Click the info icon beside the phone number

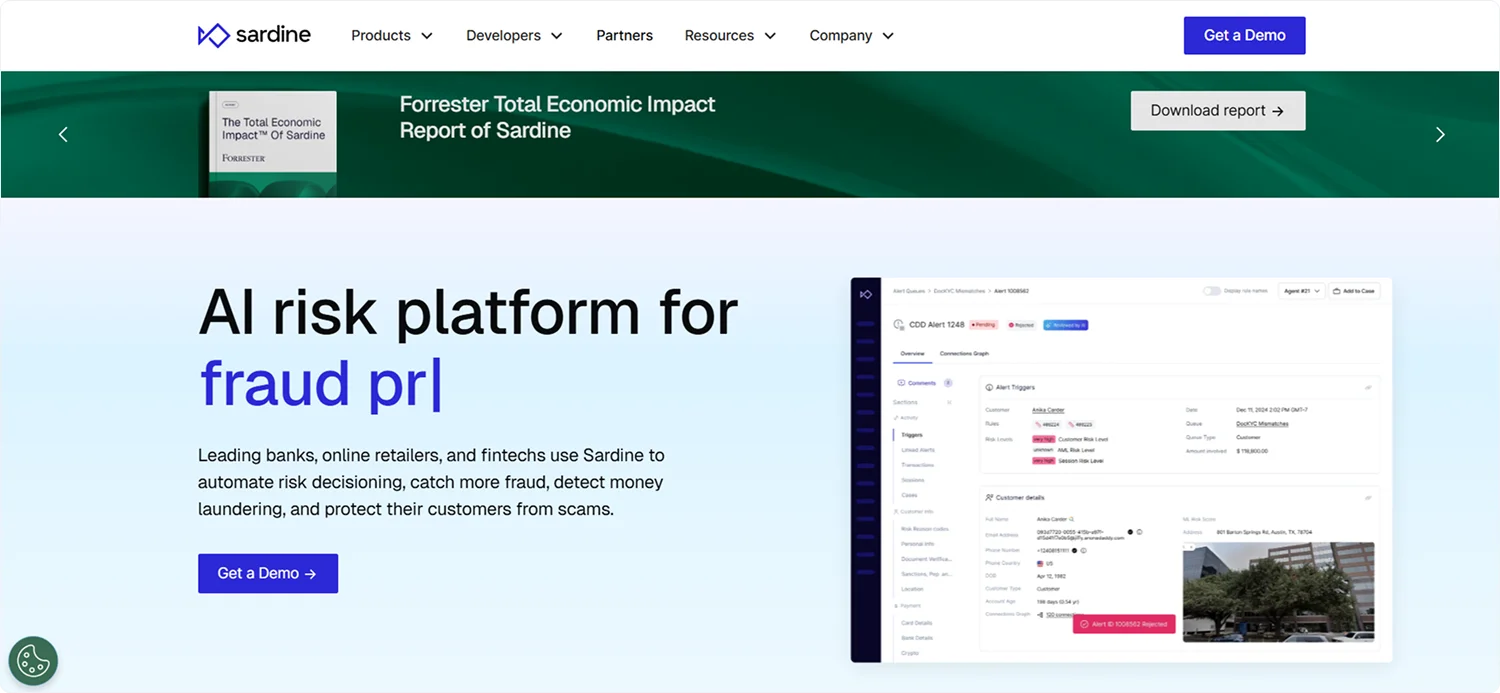click(1083, 550)
